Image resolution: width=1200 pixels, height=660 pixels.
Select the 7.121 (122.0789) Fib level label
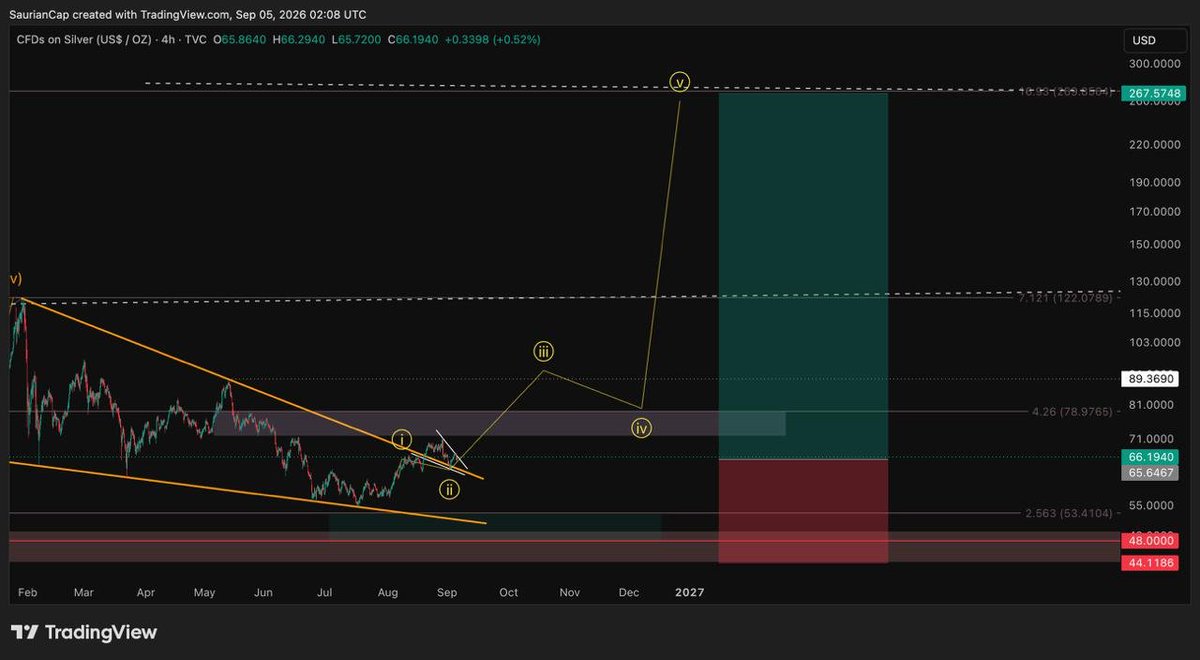(1065, 298)
